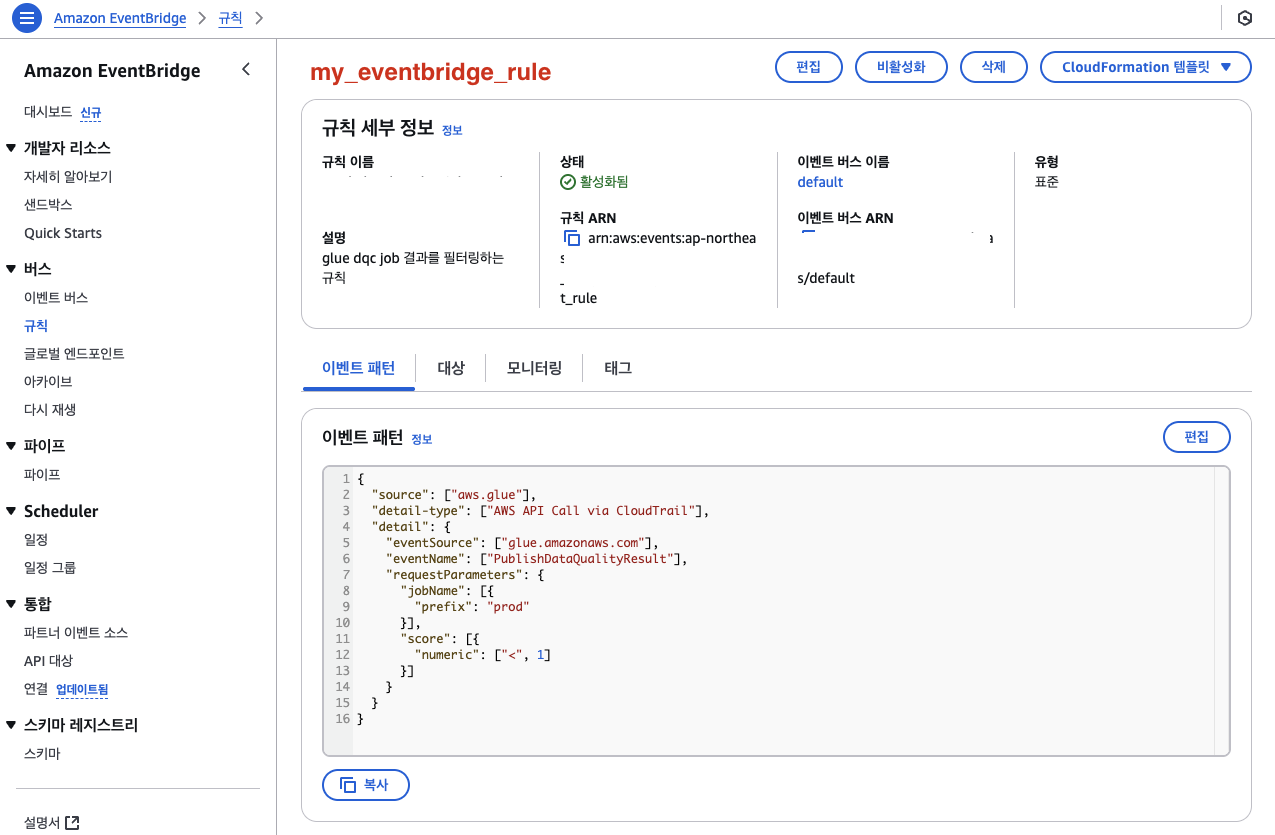Collapse the 스키마 레지스트리 section

click(12, 725)
